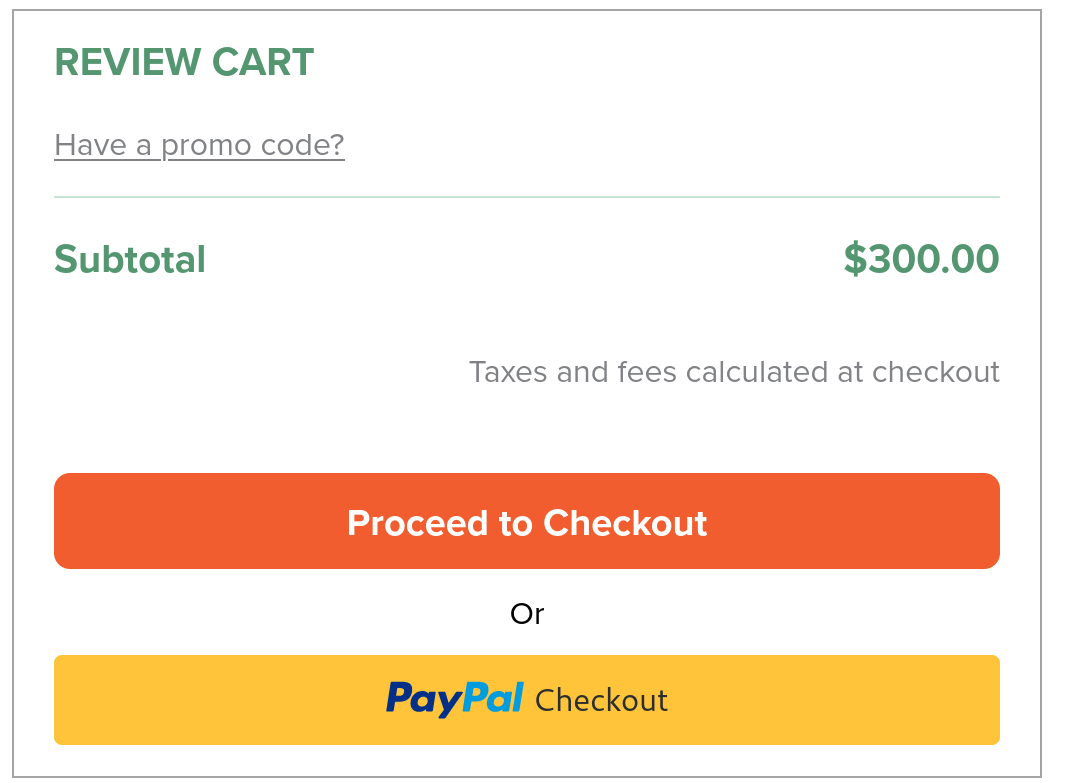Click the 'Or' separator text
The height and width of the screenshot is (783, 1078).
[x=527, y=613]
